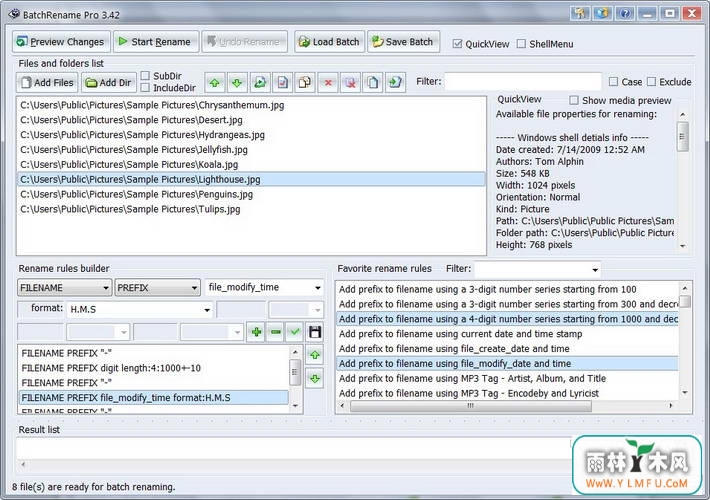Image resolution: width=710 pixels, height=500 pixels.
Task: Save Batch button
Action: (x=403, y=42)
